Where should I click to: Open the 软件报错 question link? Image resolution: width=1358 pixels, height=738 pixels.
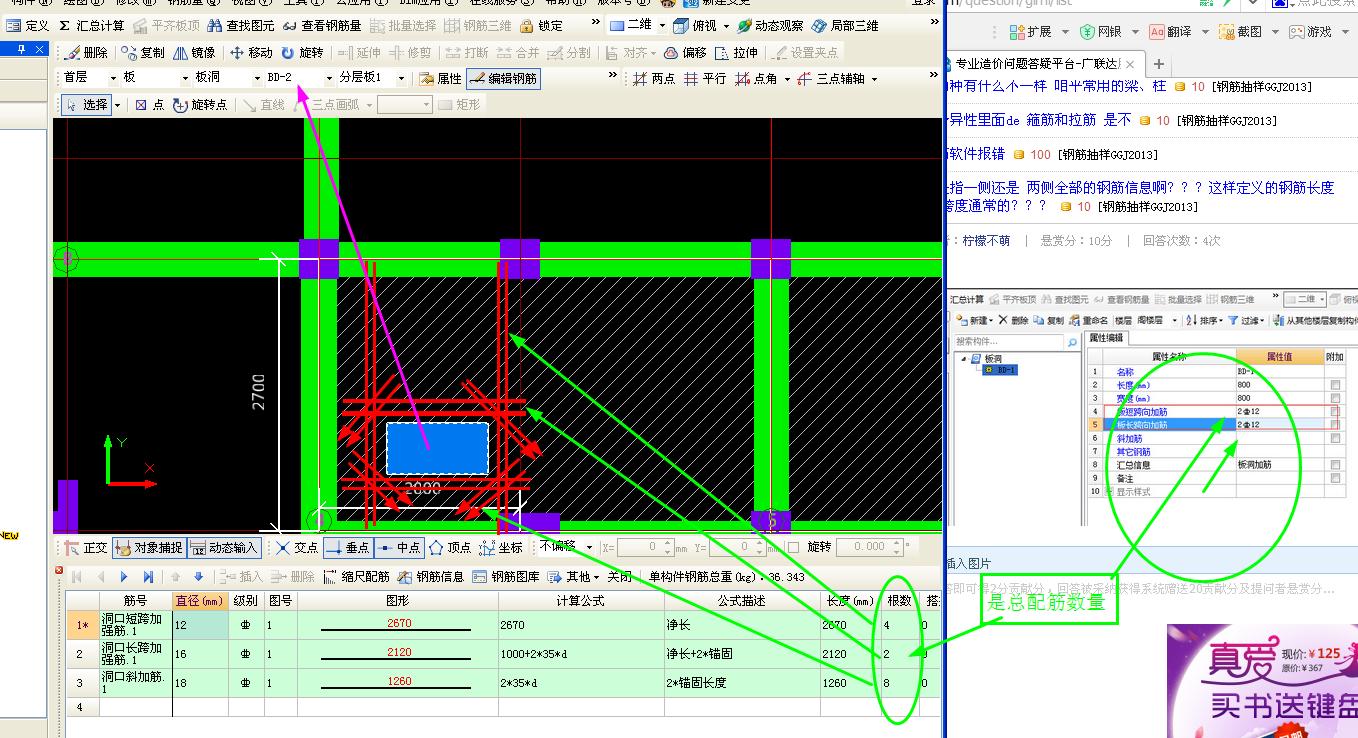point(975,154)
